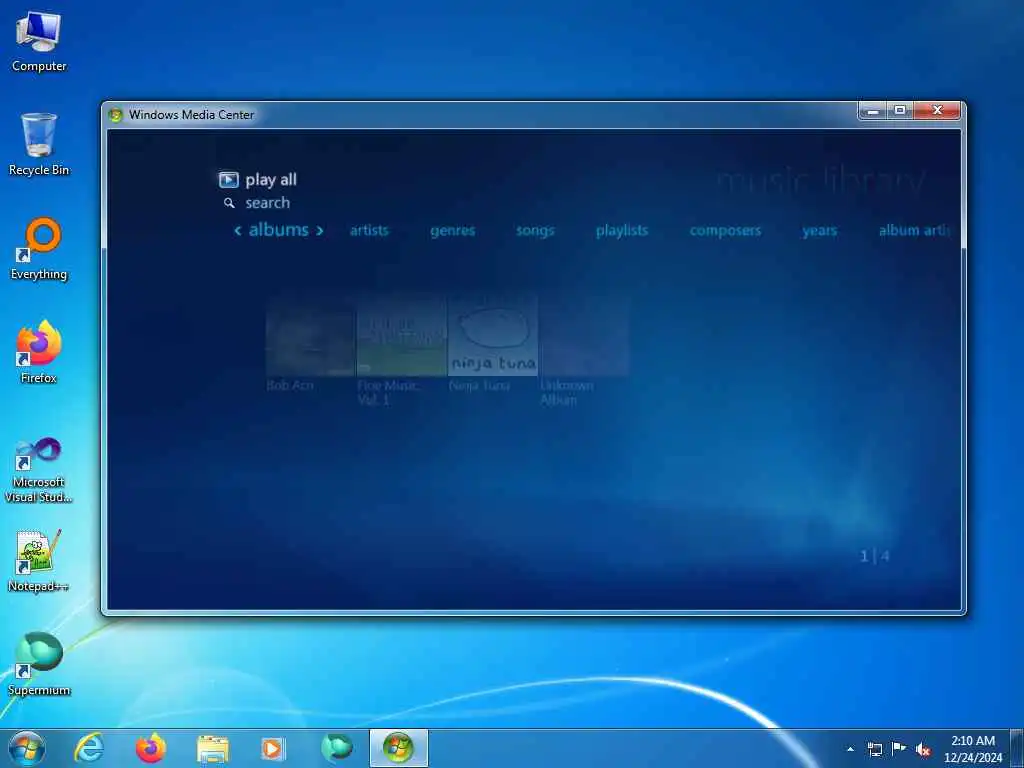Select the Firefox desktop shortcut
1024x768 pixels.
pos(39,353)
